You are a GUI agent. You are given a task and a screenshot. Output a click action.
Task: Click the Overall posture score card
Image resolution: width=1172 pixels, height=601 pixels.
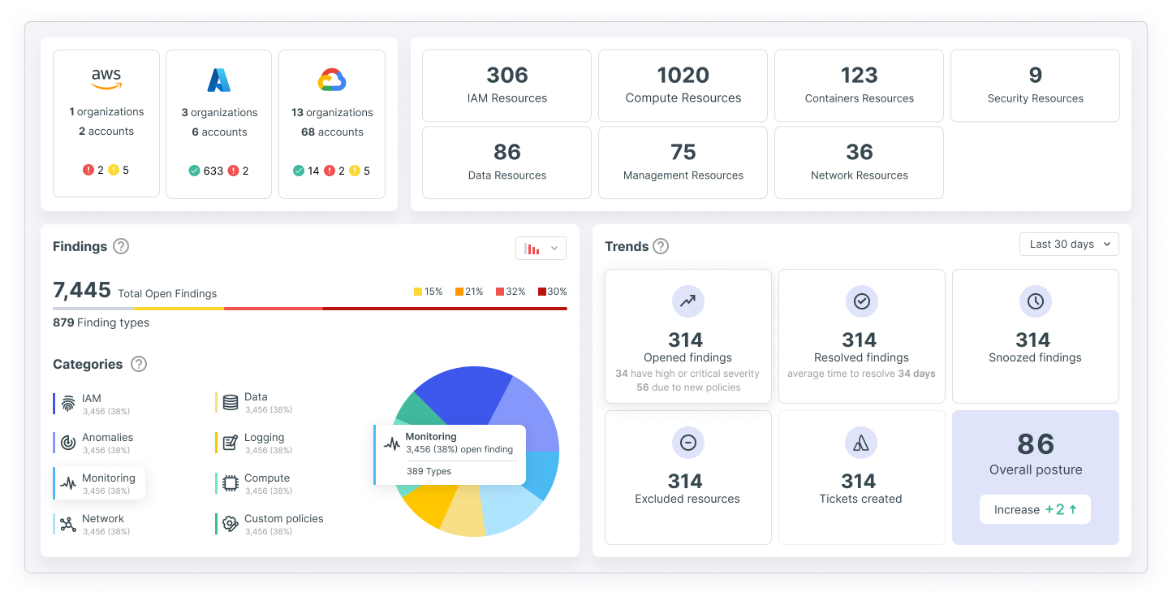point(1035,477)
